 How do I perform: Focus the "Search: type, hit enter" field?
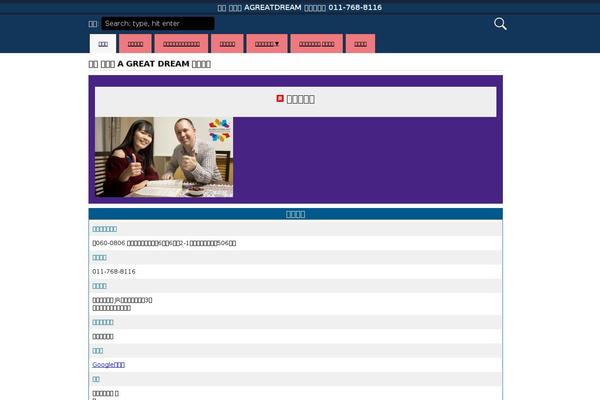(x=158, y=23)
